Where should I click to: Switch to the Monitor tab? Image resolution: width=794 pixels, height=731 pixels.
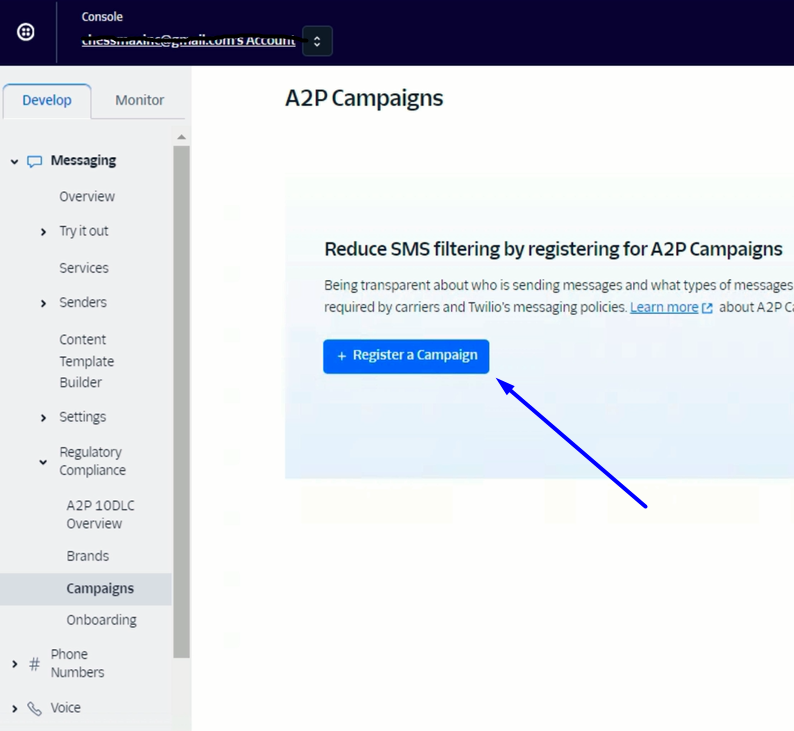tap(139, 100)
